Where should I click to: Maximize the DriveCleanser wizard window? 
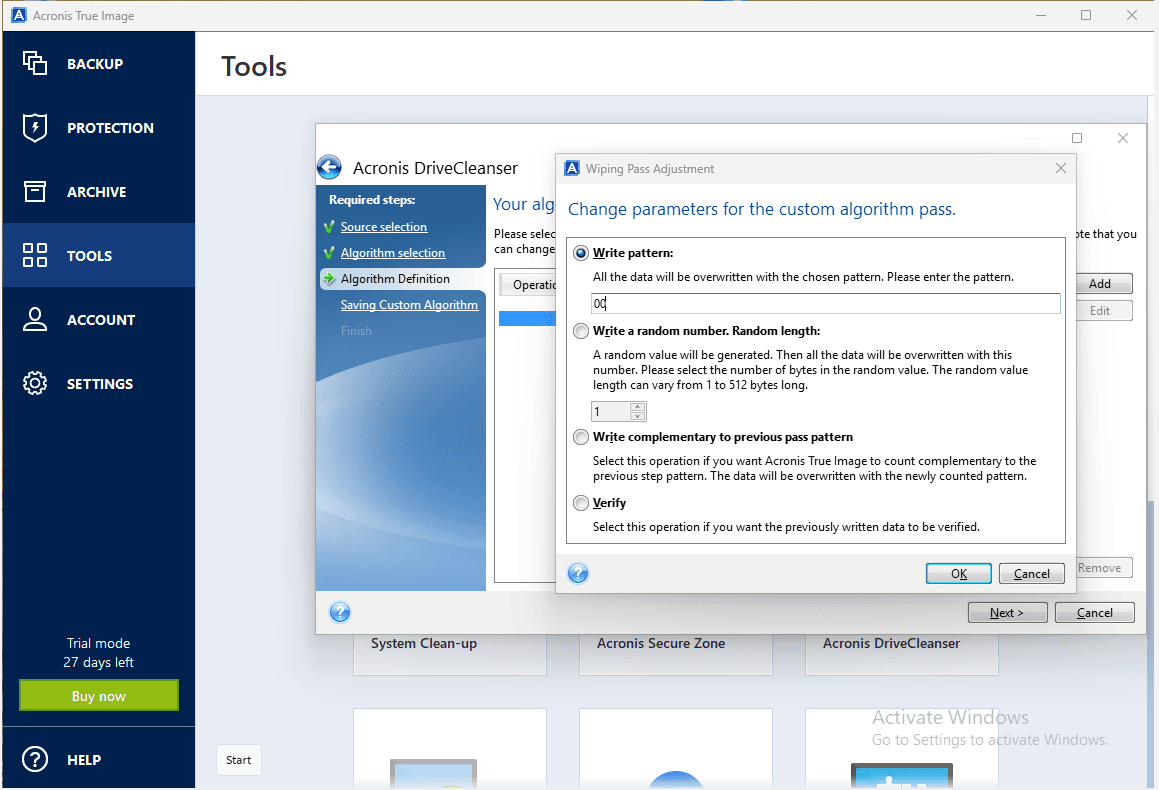[1077, 138]
